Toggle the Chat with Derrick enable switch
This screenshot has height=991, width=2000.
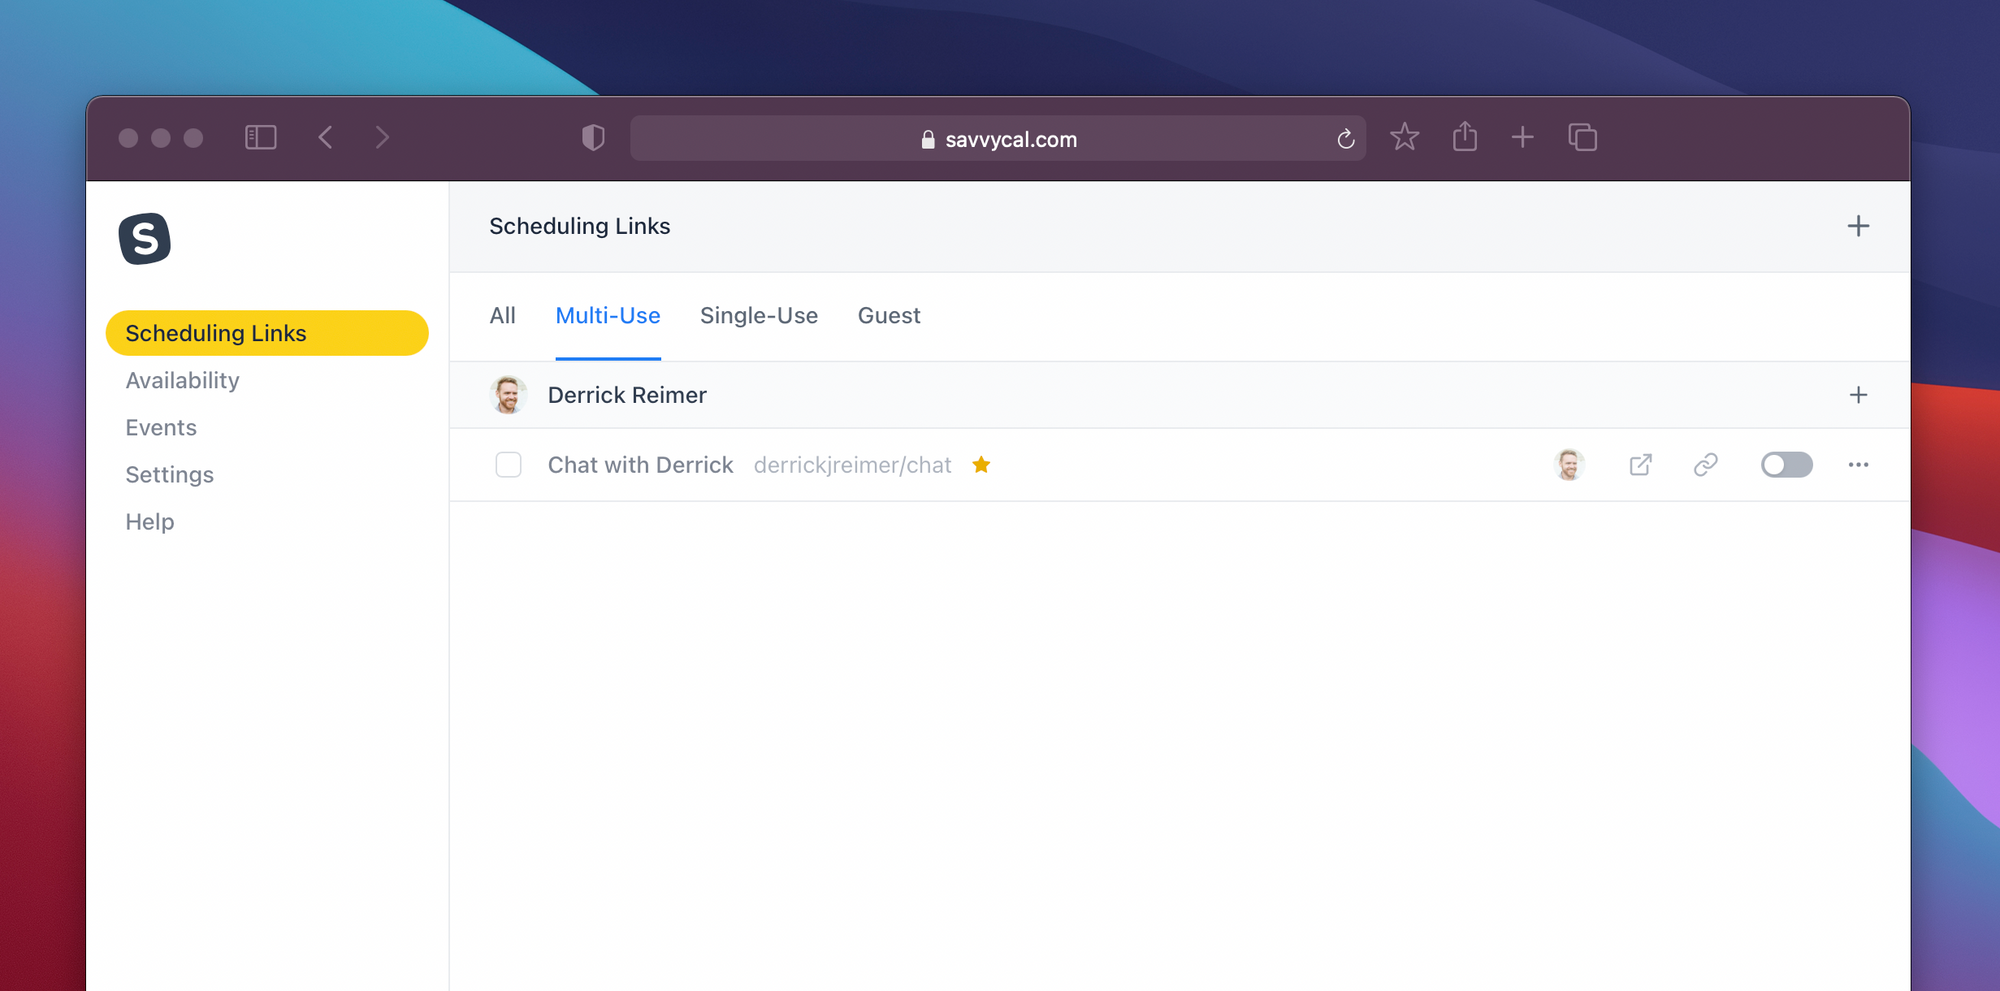pyautogui.click(x=1786, y=465)
